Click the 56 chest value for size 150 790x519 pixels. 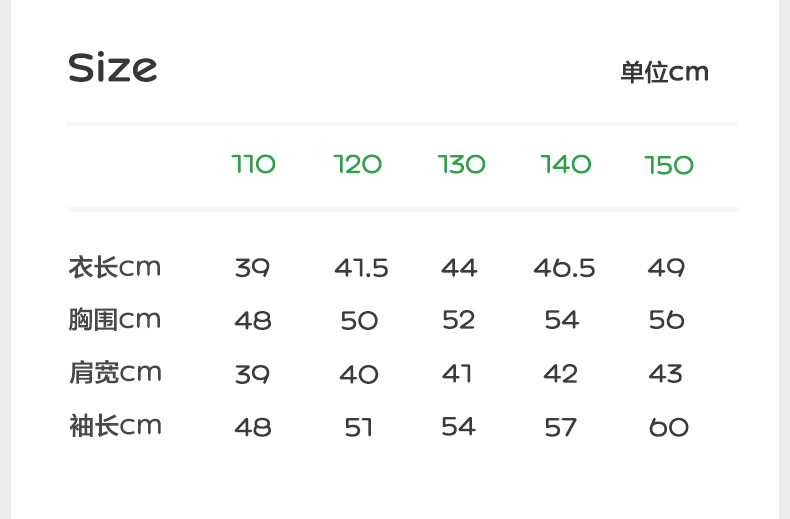click(x=666, y=320)
